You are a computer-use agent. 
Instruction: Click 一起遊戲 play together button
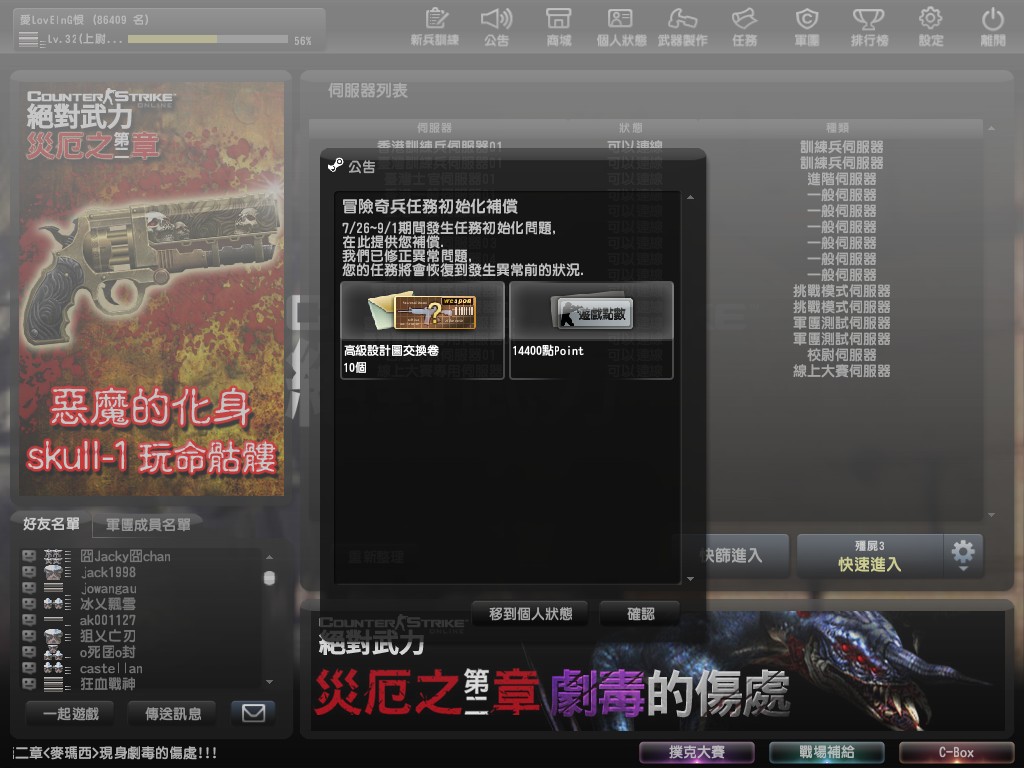point(71,713)
